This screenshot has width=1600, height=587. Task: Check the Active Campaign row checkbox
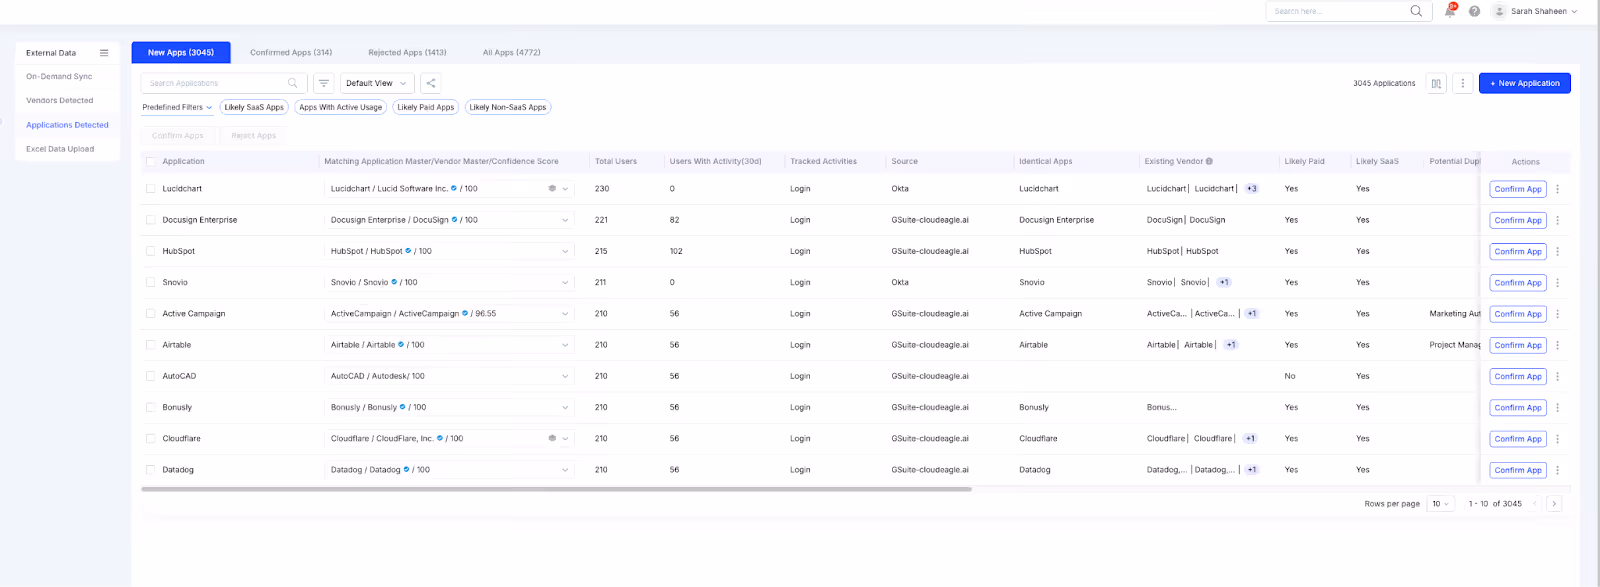pyautogui.click(x=151, y=313)
